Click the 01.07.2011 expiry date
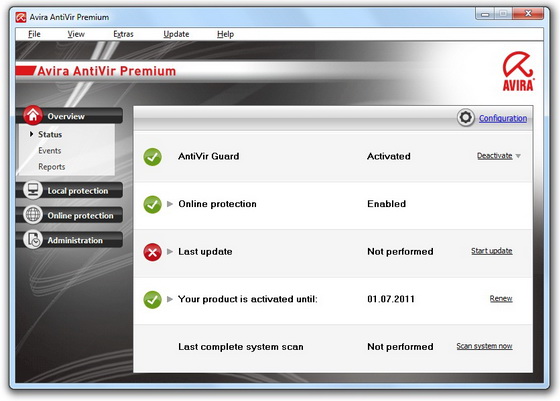Image resolution: width=560 pixels, height=401 pixels. (391, 299)
